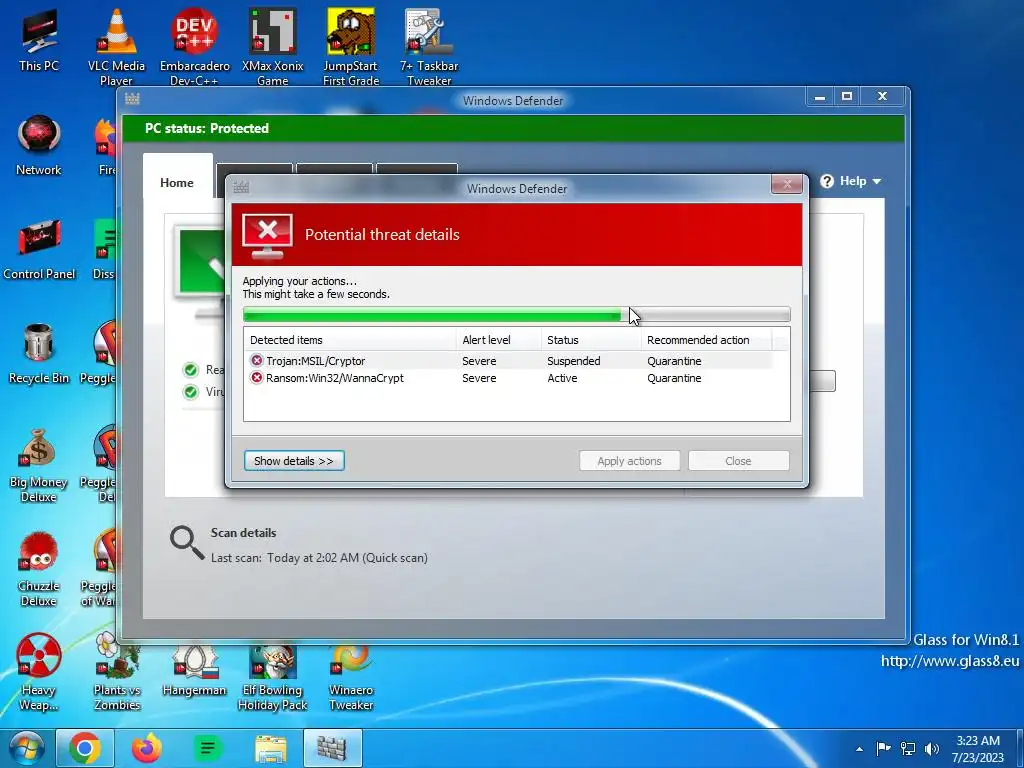Image resolution: width=1024 pixels, height=768 pixels.
Task: Click the Help question mark icon
Action: pyautogui.click(x=827, y=181)
